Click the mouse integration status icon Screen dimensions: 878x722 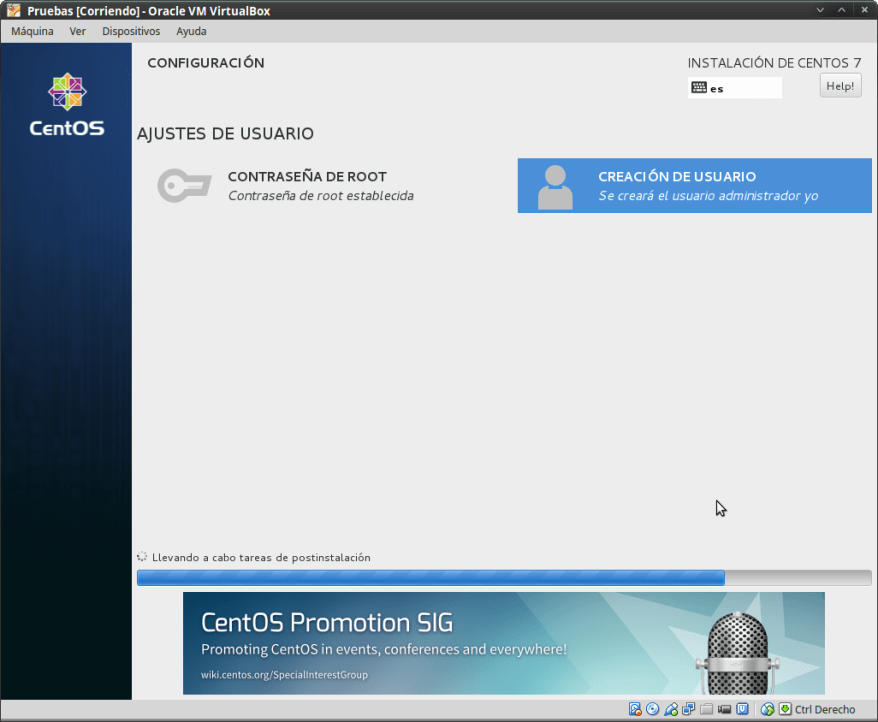768,708
